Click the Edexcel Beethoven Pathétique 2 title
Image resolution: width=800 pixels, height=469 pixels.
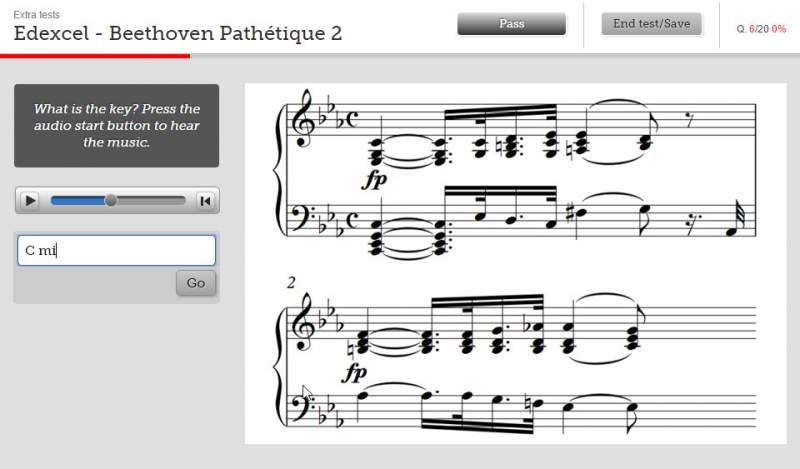point(178,34)
